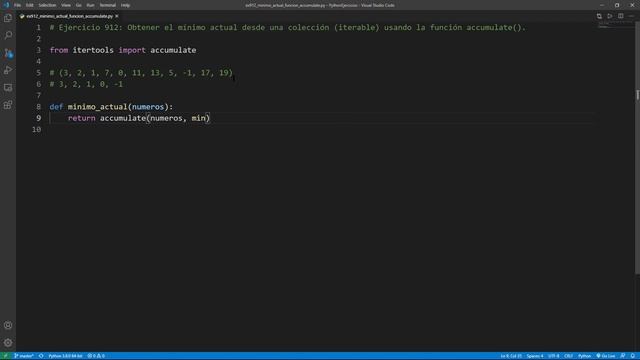The width and height of the screenshot is (640, 360).
Task: Change the CRLF end of line sequence
Action: [569, 356]
